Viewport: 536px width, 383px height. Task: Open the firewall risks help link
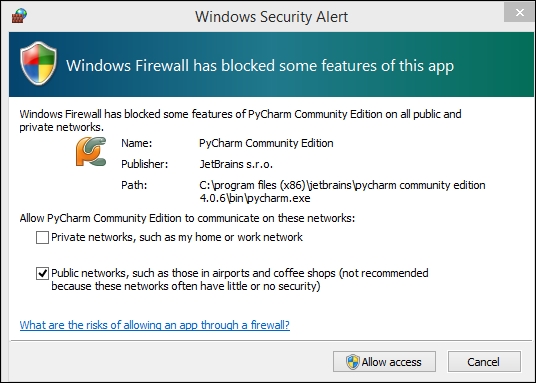(155, 325)
